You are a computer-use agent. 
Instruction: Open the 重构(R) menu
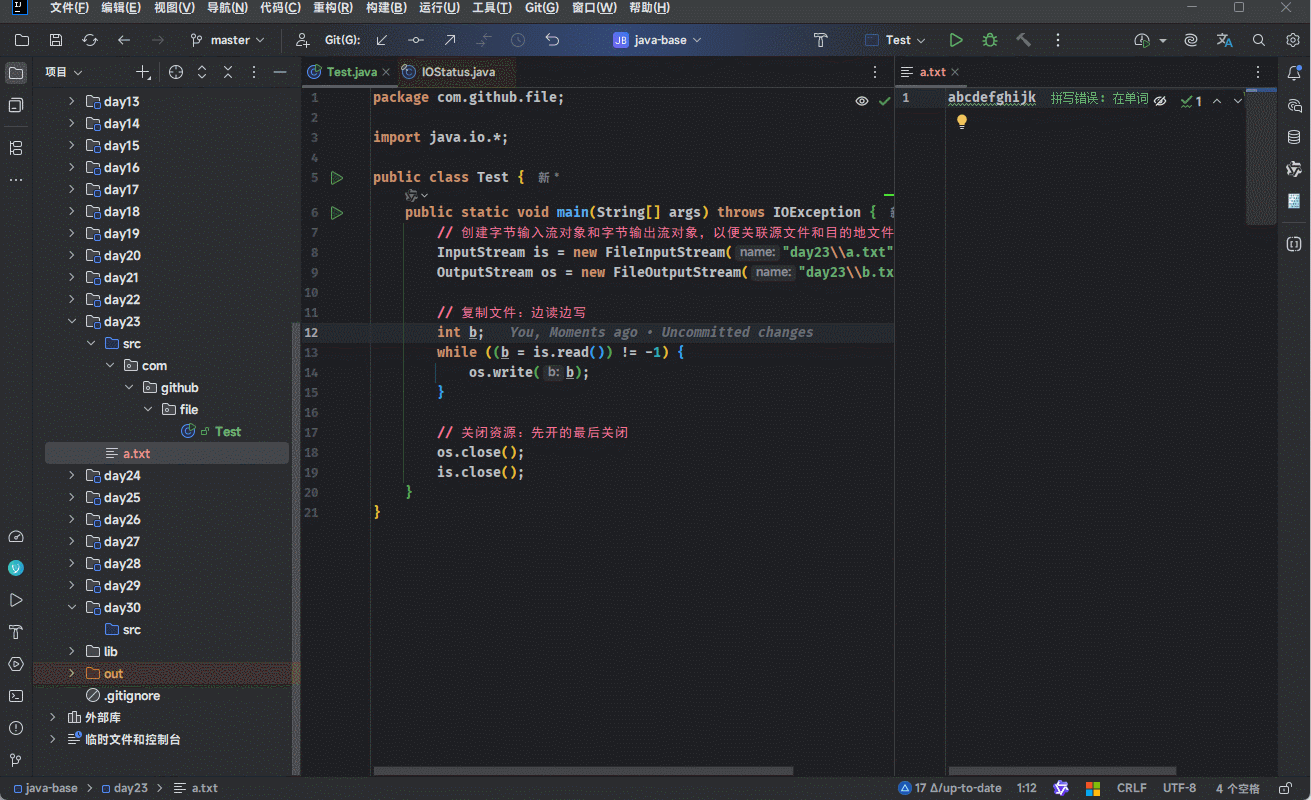coord(332,8)
